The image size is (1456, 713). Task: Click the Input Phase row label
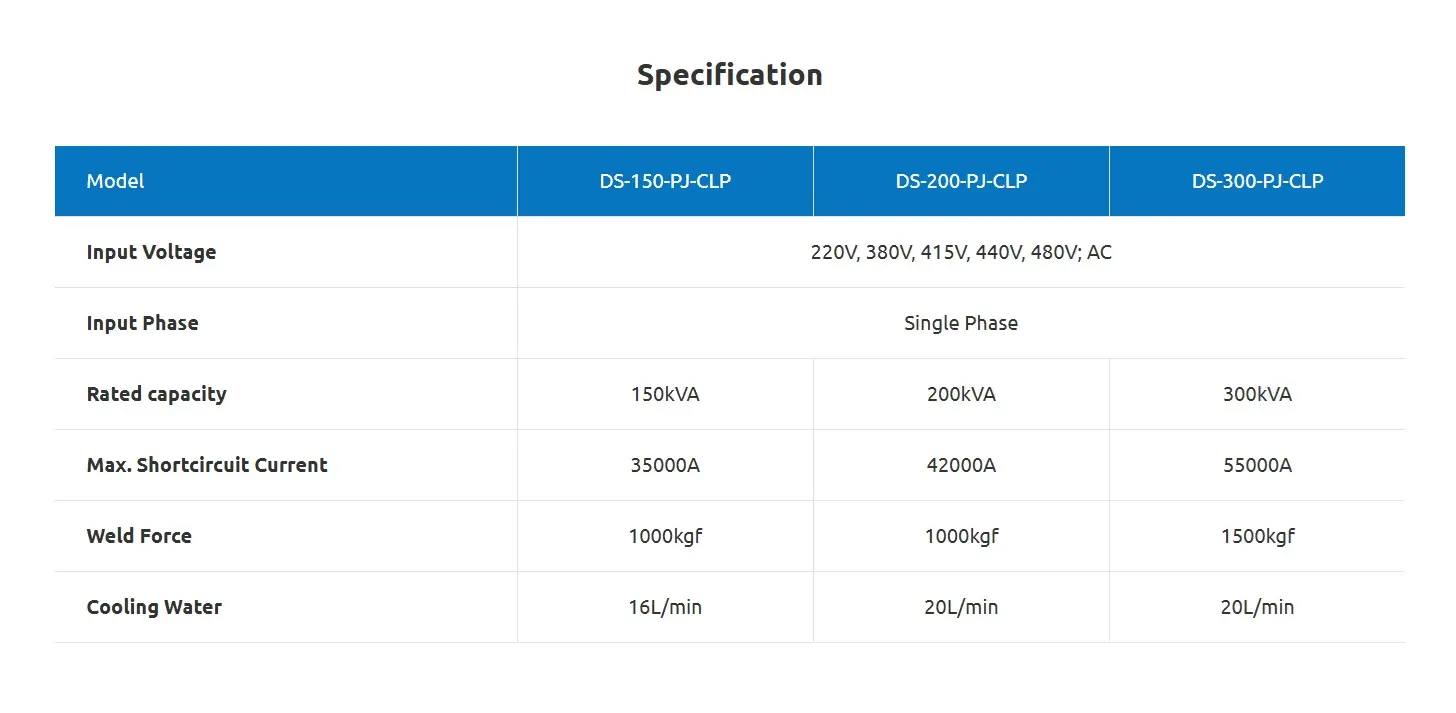click(x=142, y=323)
